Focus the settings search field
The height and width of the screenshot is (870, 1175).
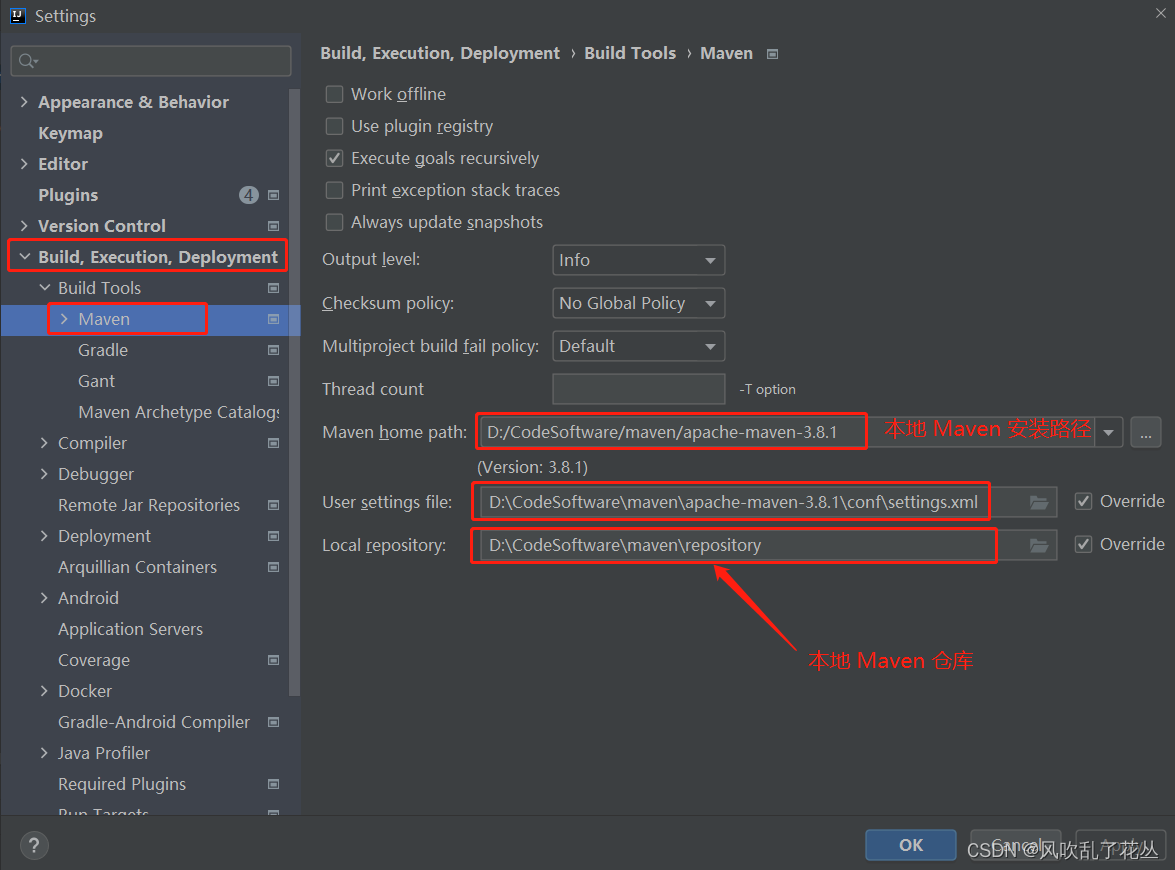[x=151, y=61]
